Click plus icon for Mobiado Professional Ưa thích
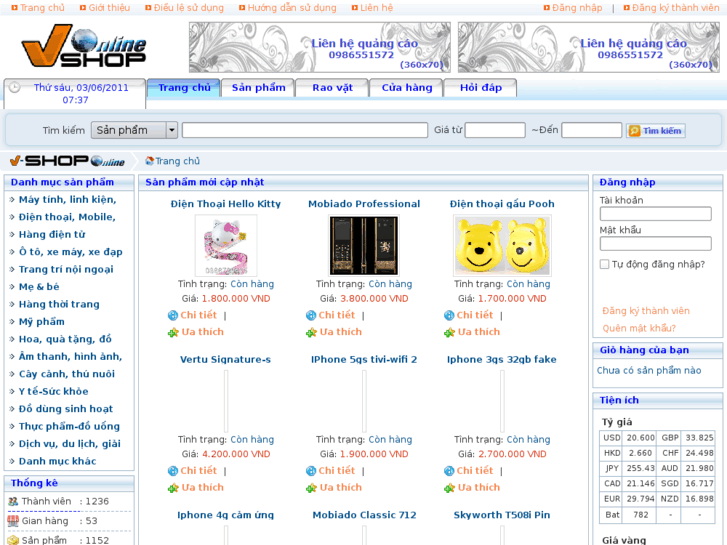Screen dimensions: 727x545 pos(311,333)
